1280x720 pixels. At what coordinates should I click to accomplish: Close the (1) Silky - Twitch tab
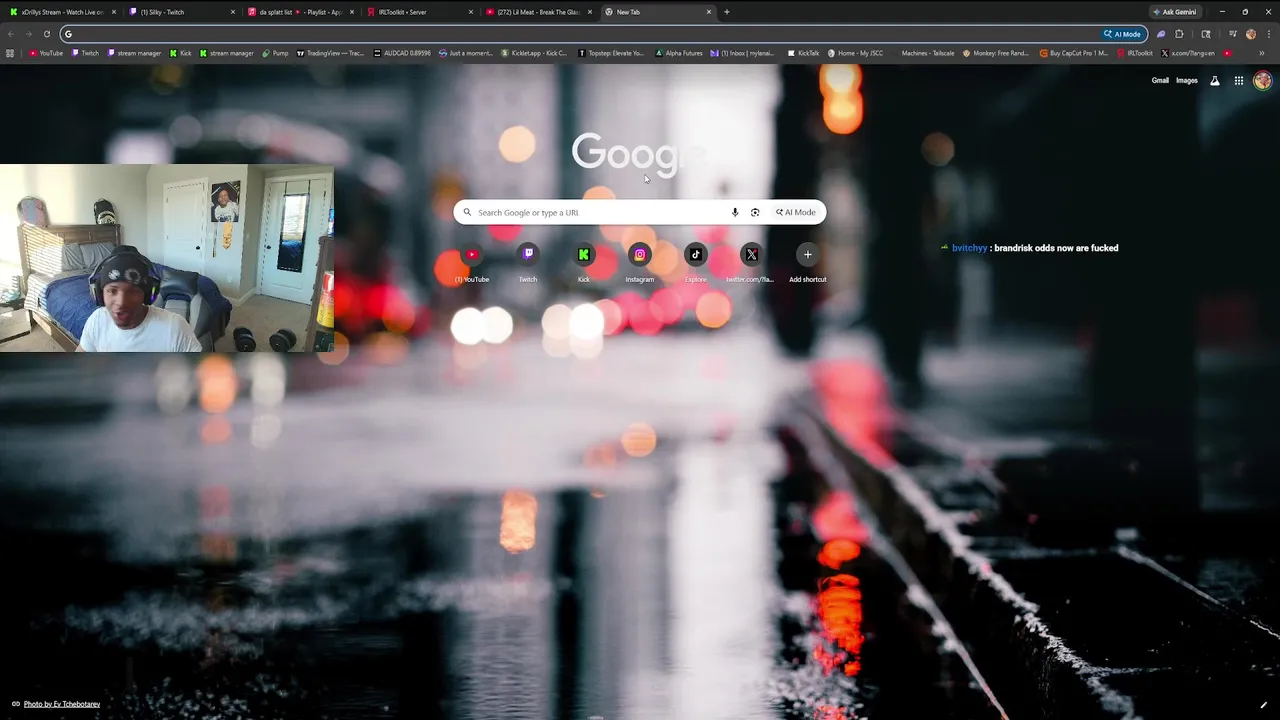[233, 12]
